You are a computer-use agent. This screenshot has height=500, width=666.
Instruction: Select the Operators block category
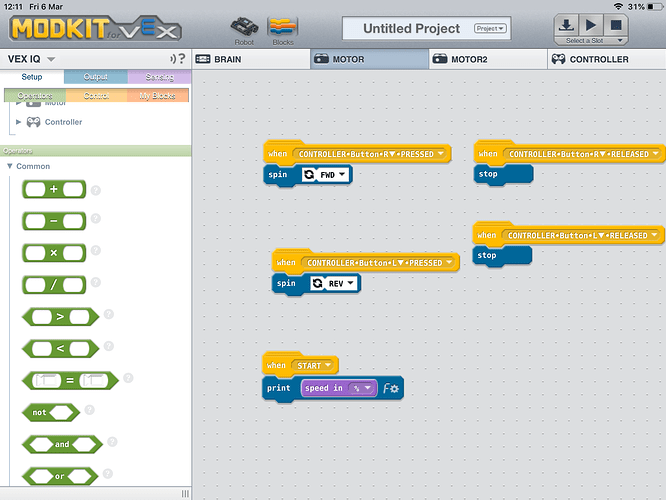[x=35, y=96]
